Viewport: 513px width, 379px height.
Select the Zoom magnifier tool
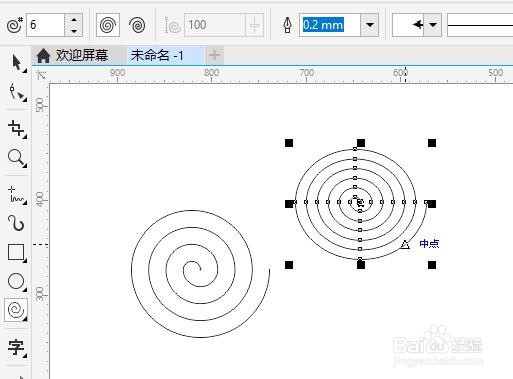tap(17, 158)
